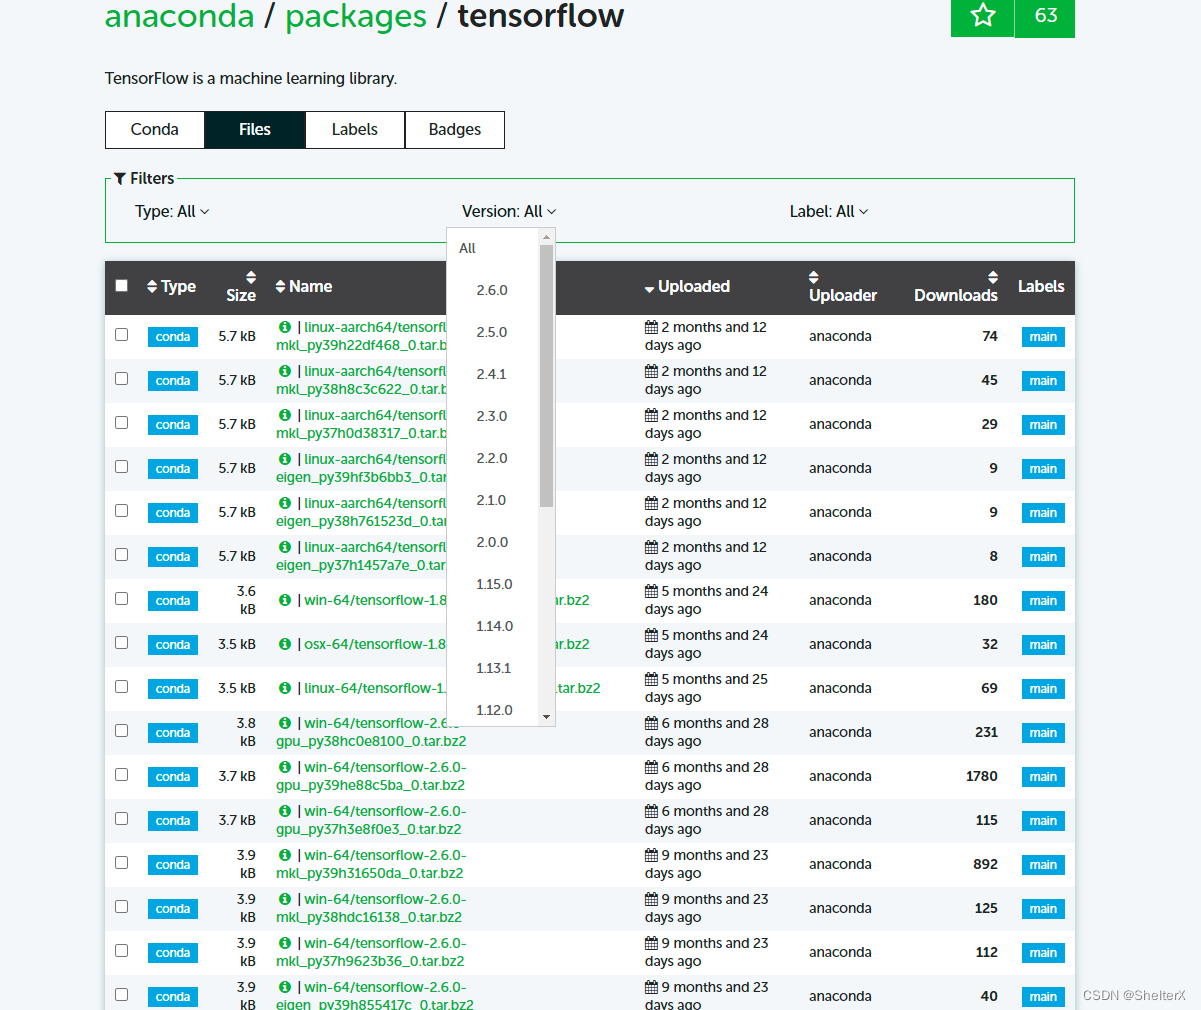Sort table by Size column
The width and height of the screenshot is (1201, 1010).
(241, 286)
